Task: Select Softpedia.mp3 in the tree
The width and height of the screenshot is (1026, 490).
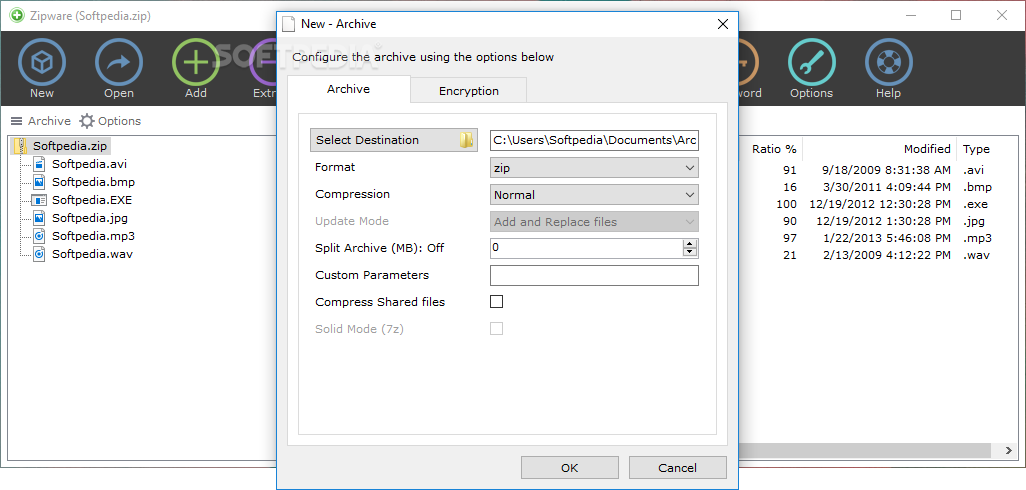Action: pos(94,236)
